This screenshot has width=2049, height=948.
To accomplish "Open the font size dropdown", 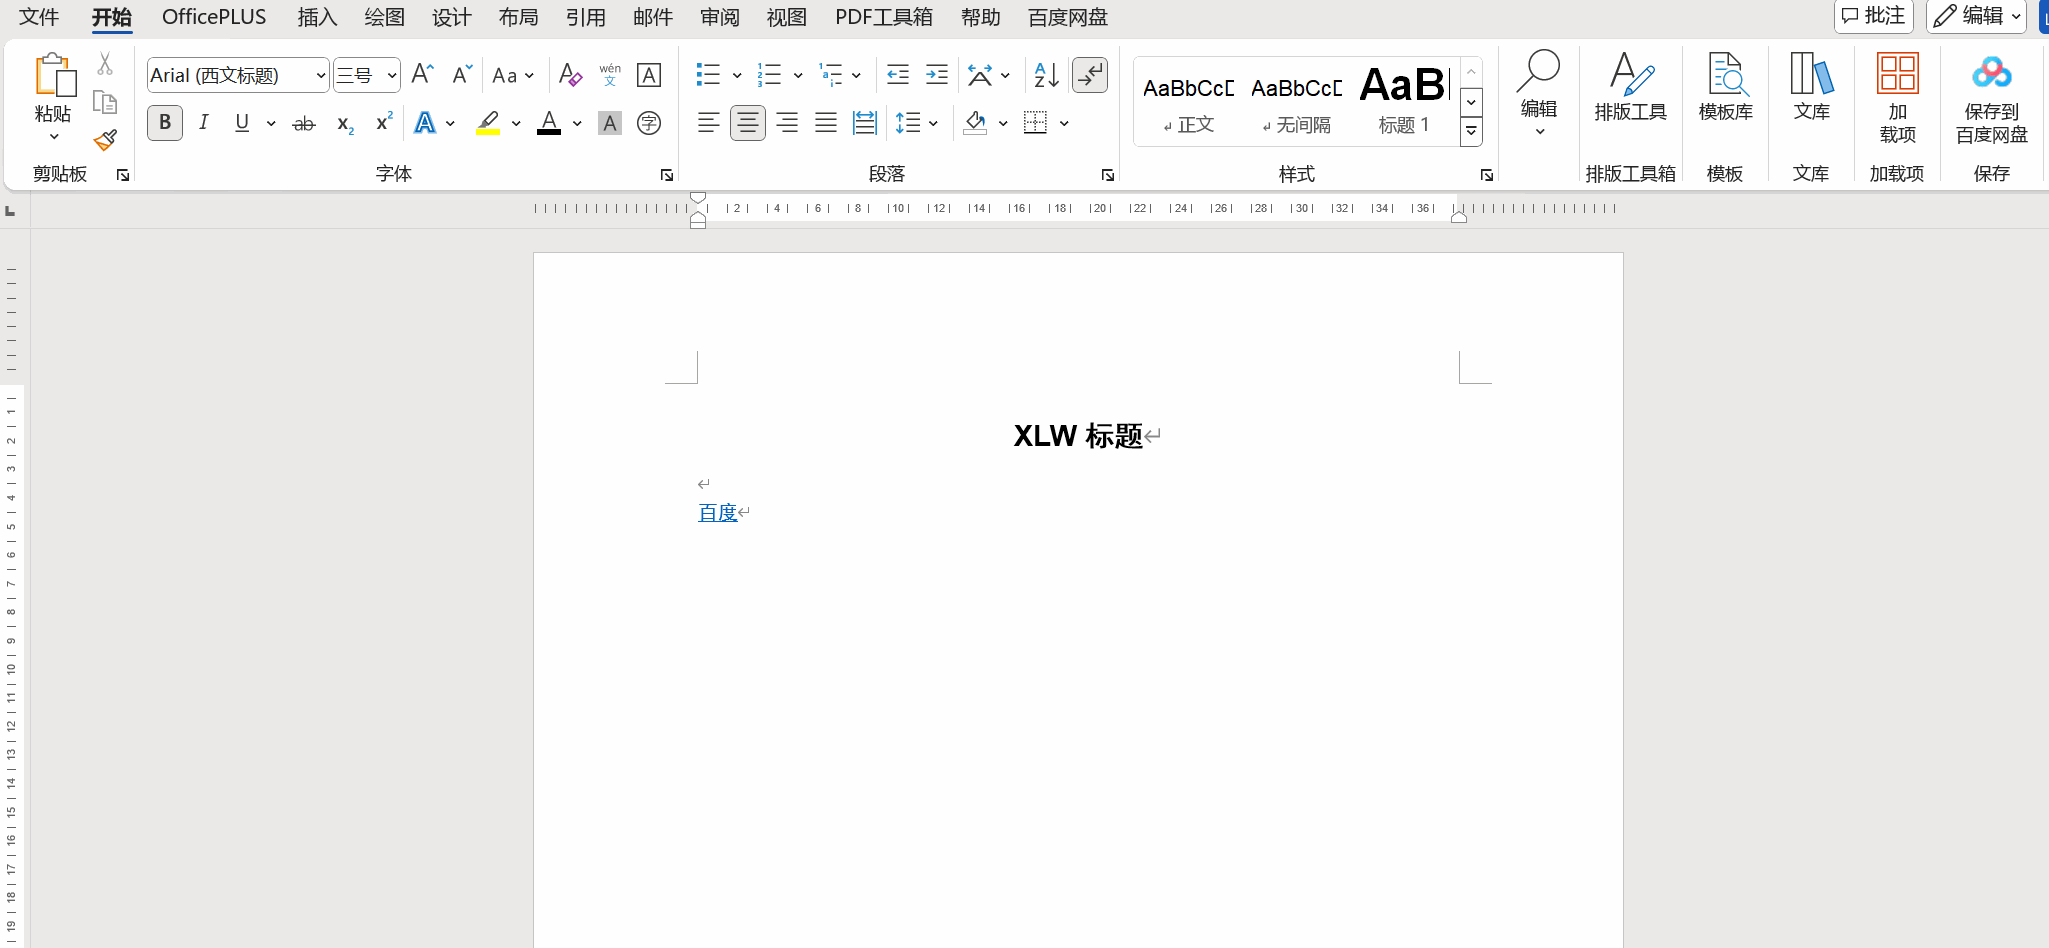I will pos(391,76).
